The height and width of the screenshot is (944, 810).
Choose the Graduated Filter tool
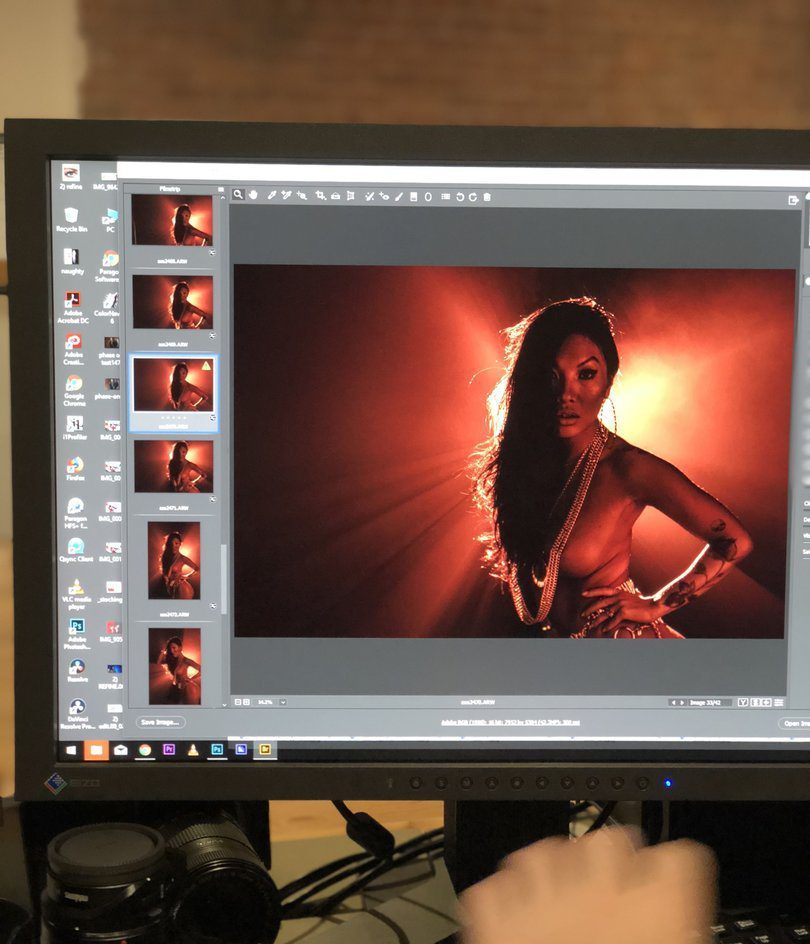413,197
